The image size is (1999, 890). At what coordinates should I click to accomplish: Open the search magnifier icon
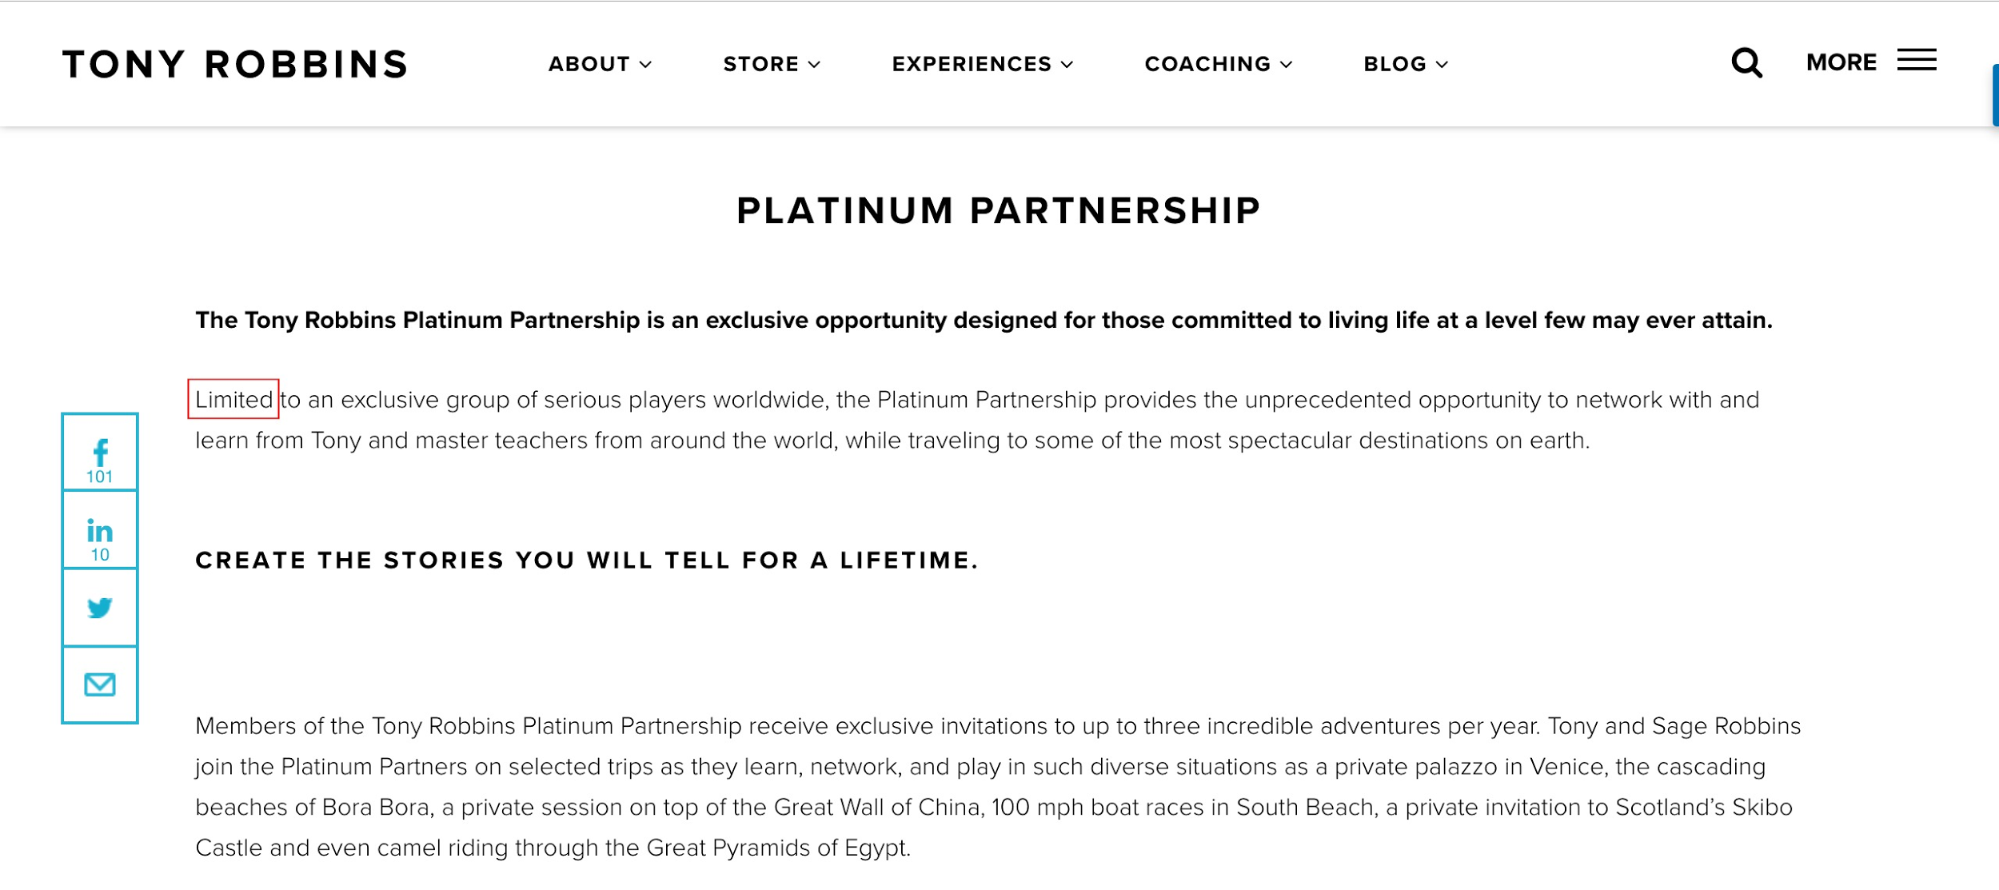coord(1746,63)
